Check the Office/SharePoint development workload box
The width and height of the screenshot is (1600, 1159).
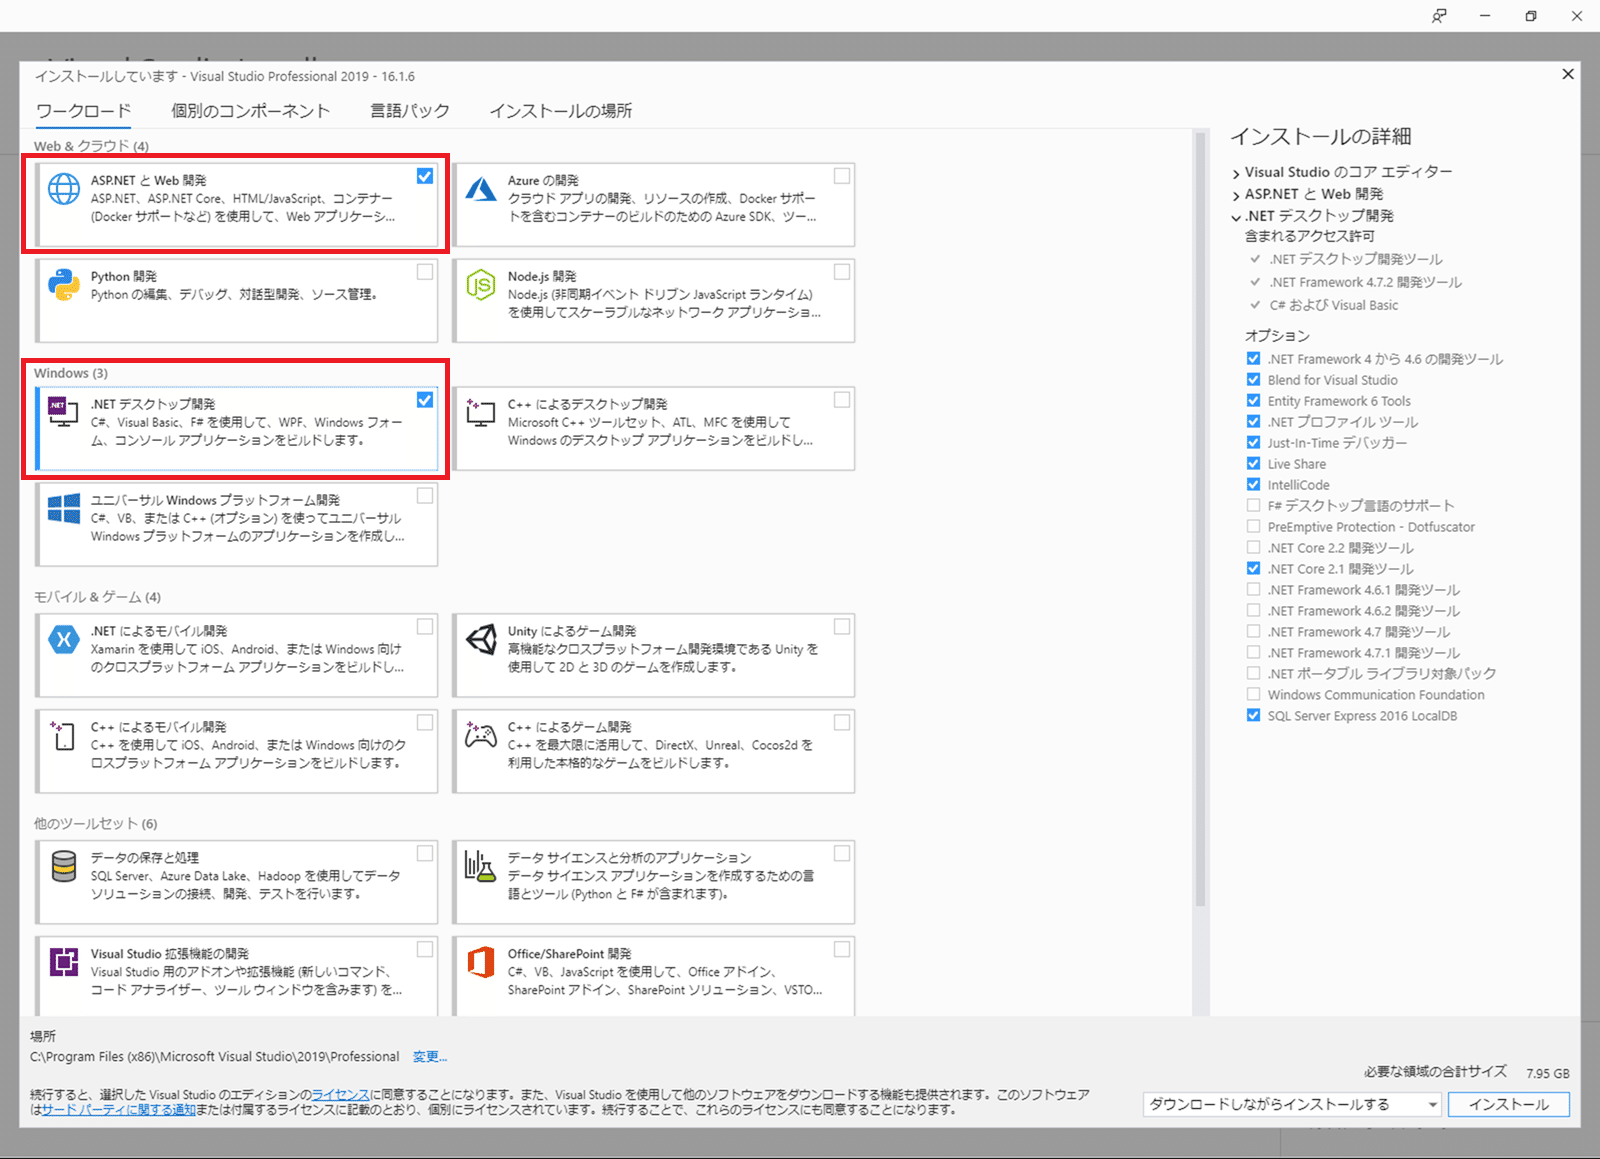[x=842, y=950]
